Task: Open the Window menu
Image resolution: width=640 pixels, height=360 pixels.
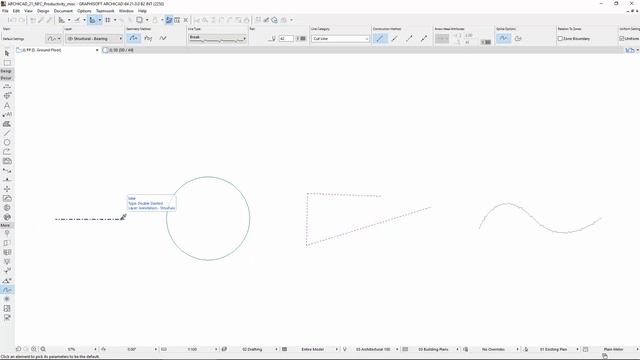Action: [x=126, y=11]
